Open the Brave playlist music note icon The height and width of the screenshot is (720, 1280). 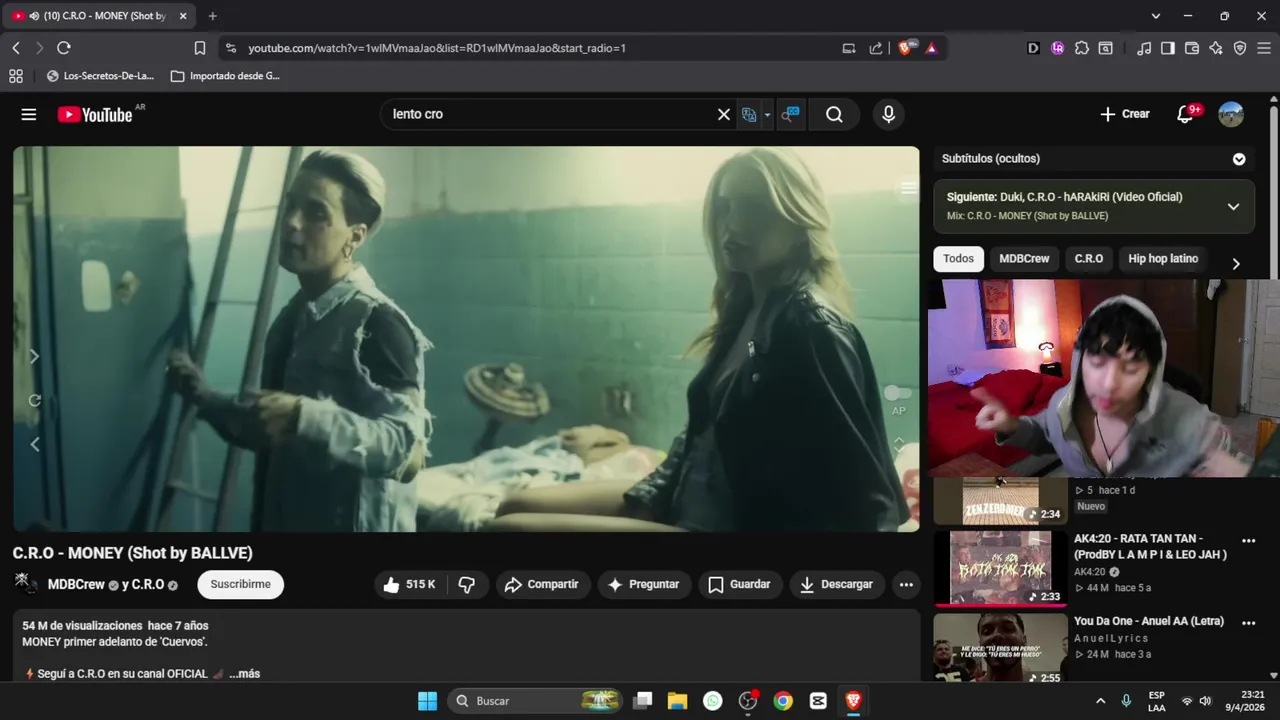click(x=1144, y=48)
